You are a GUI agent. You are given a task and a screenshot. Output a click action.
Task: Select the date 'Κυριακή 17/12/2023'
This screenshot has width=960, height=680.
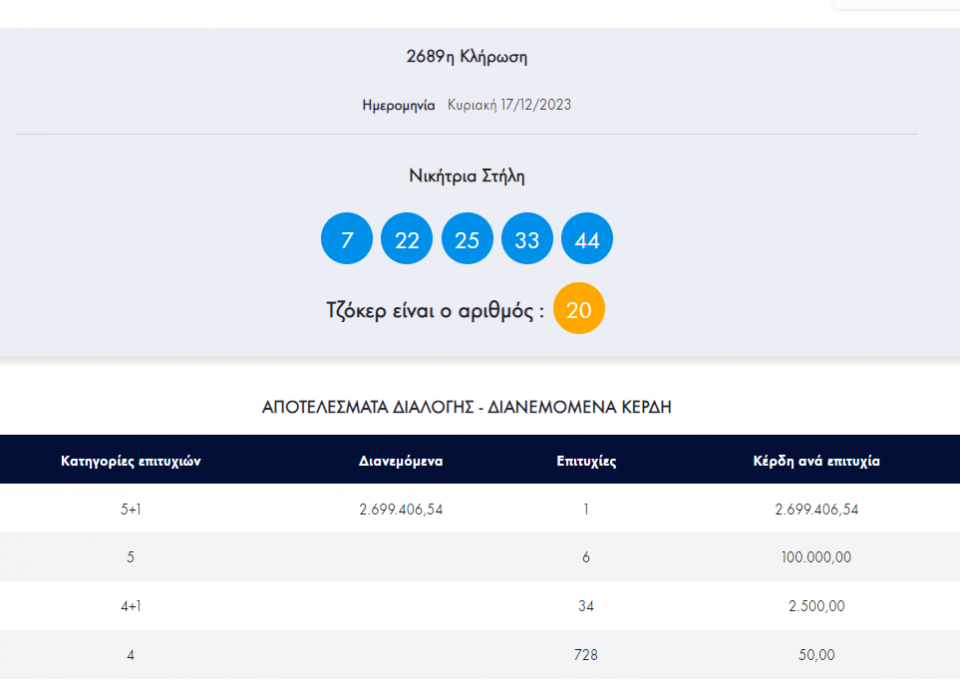(x=509, y=105)
